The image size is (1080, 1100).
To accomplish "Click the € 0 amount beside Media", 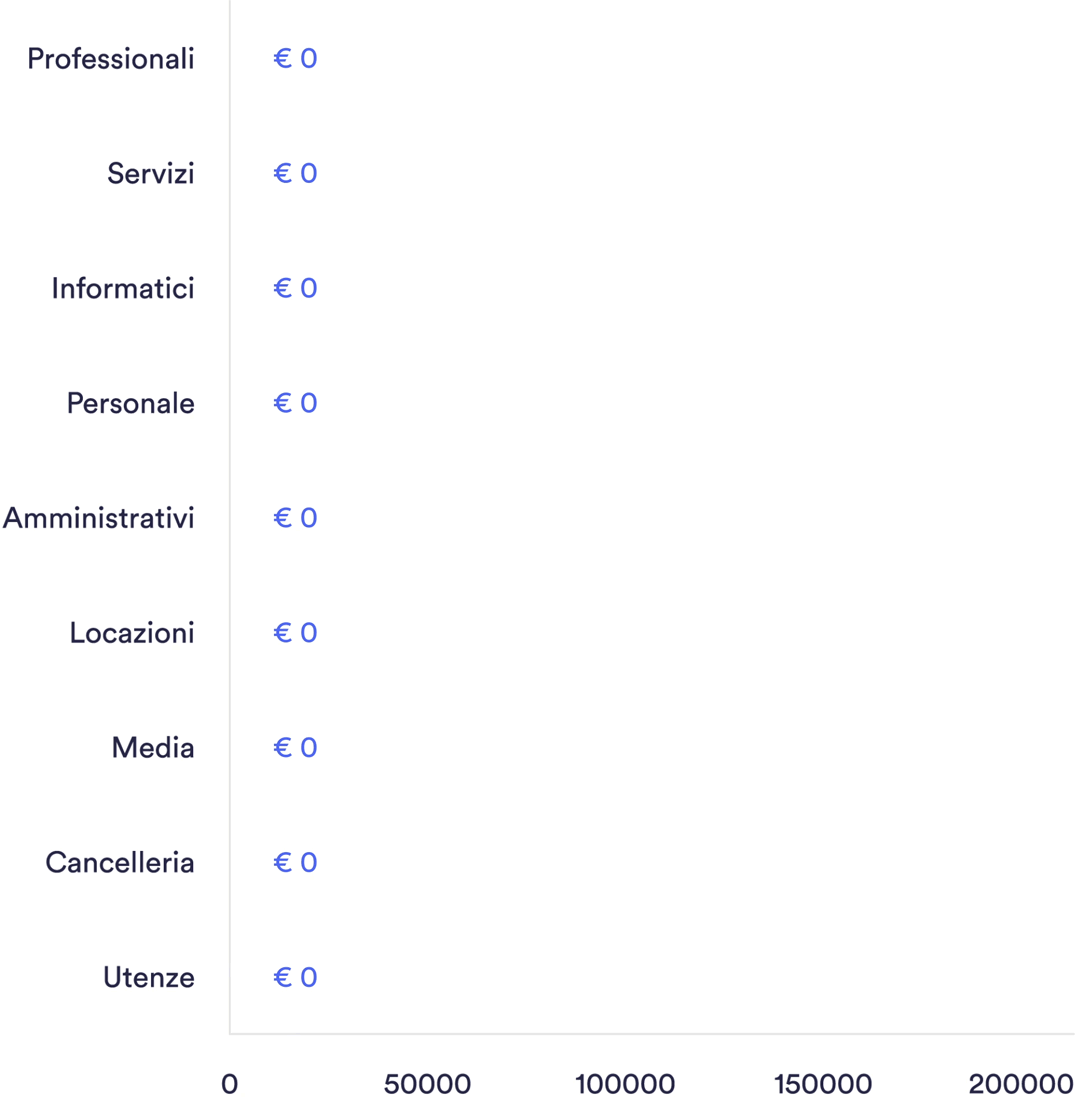I will point(295,748).
